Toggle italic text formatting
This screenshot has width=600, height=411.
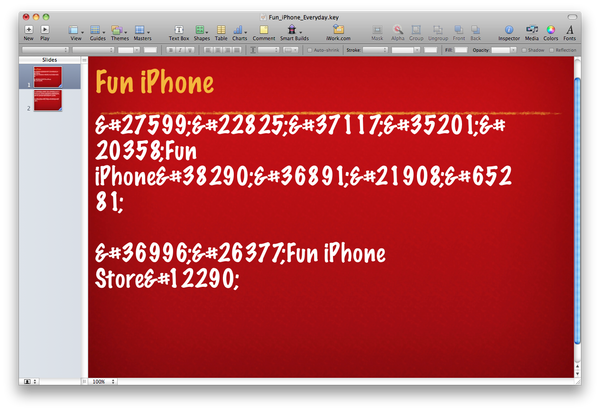pyautogui.click(x=180, y=50)
